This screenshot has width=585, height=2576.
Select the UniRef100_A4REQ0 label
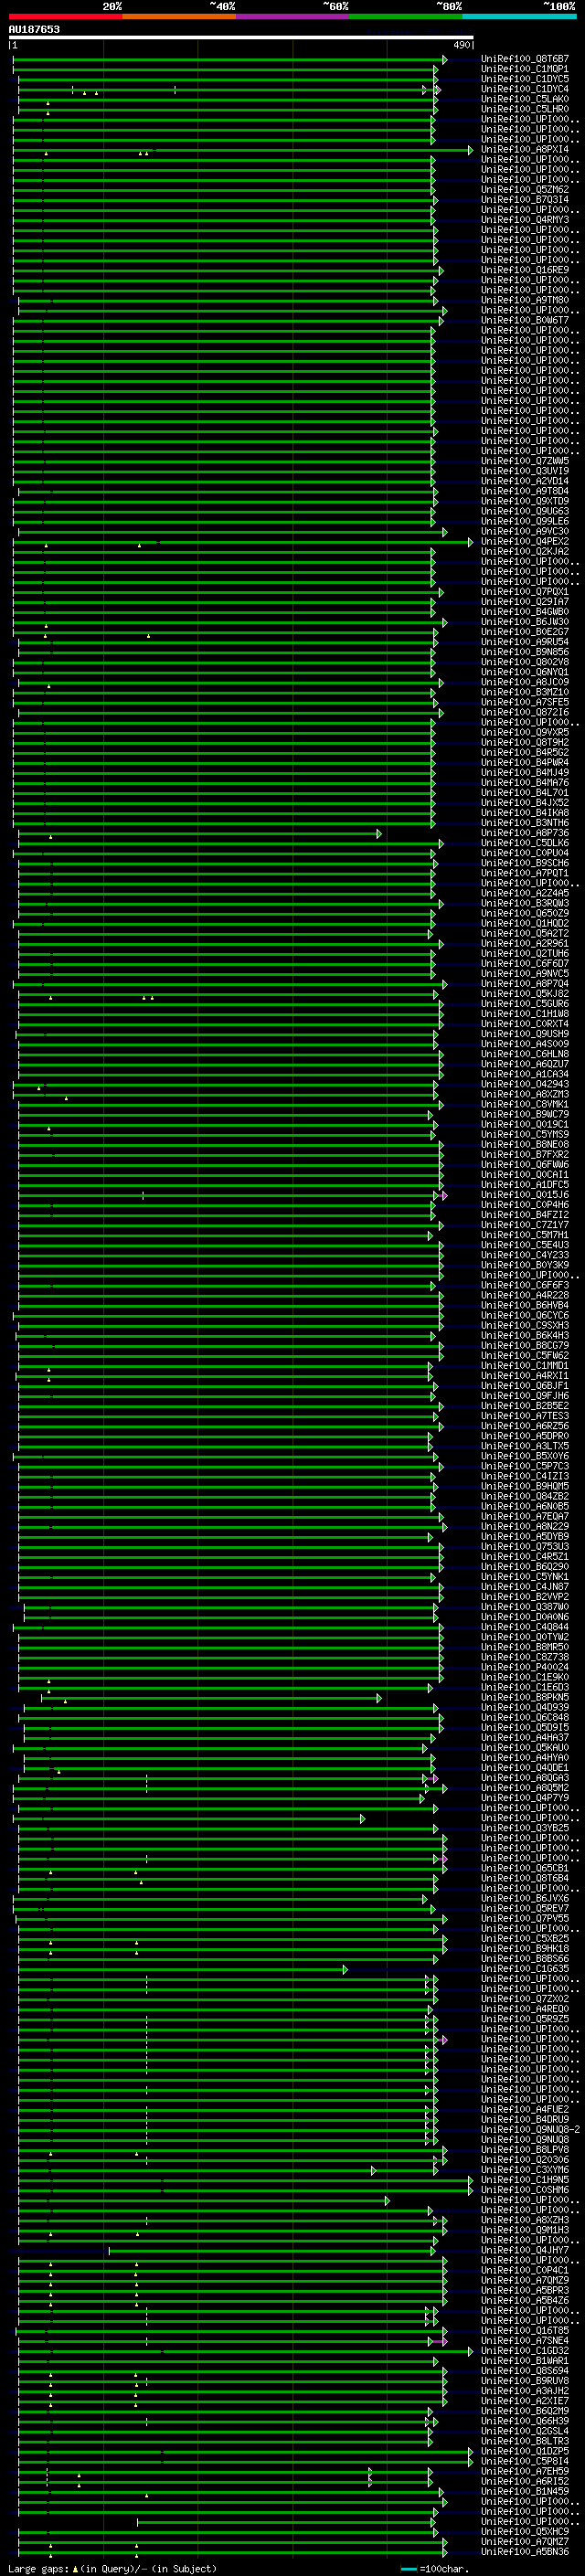(x=525, y=2009)
